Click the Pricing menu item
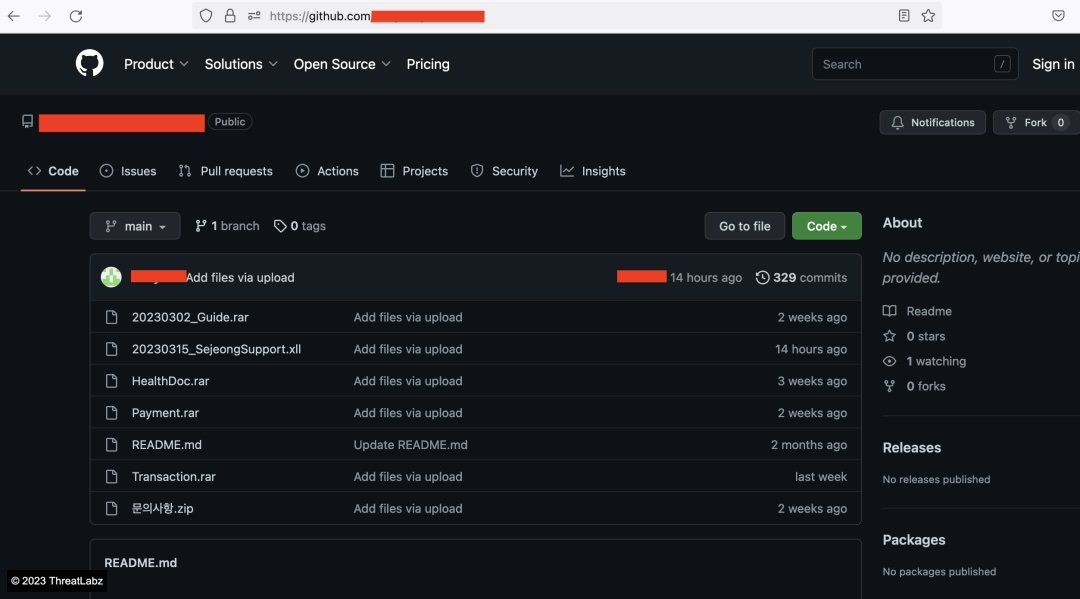 [428, 63]
